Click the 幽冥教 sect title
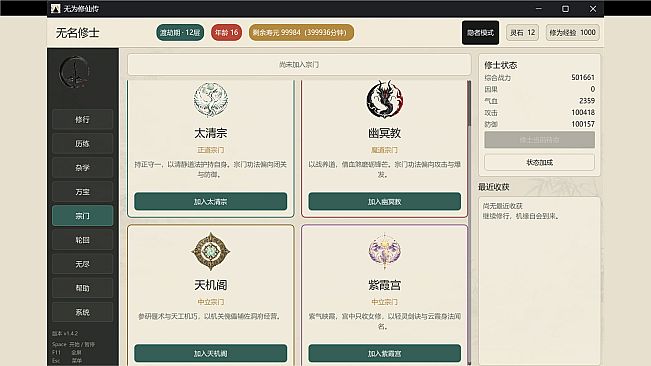The width and height of the screenshot is (651, 366). [384, 133]
